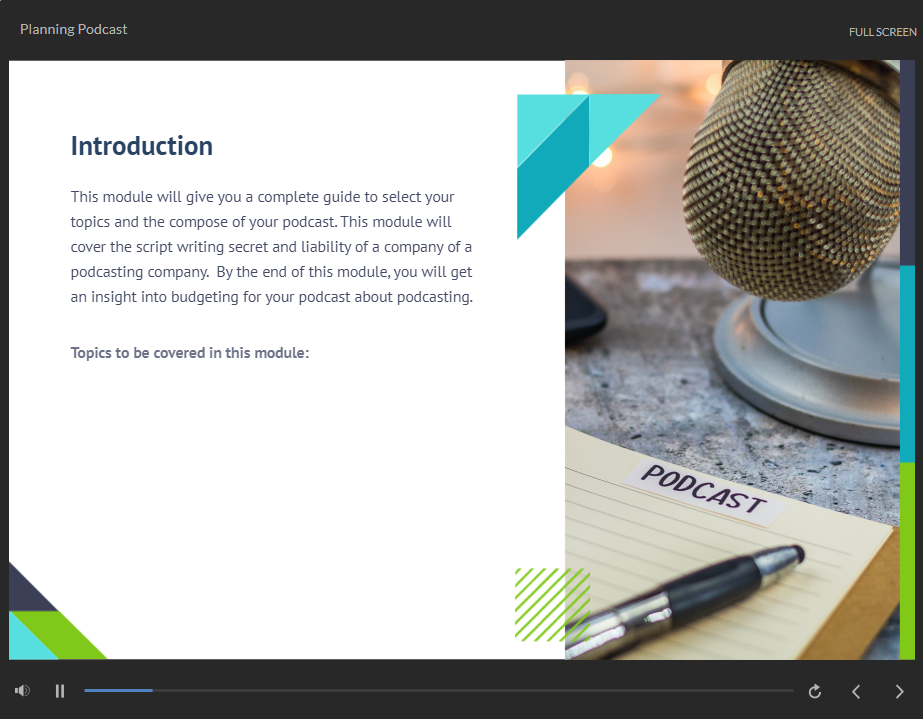Click "Topics to be covered in this module" text
Image resolution: width=923 pixels, height=719 pixels.
coord(190,353)
